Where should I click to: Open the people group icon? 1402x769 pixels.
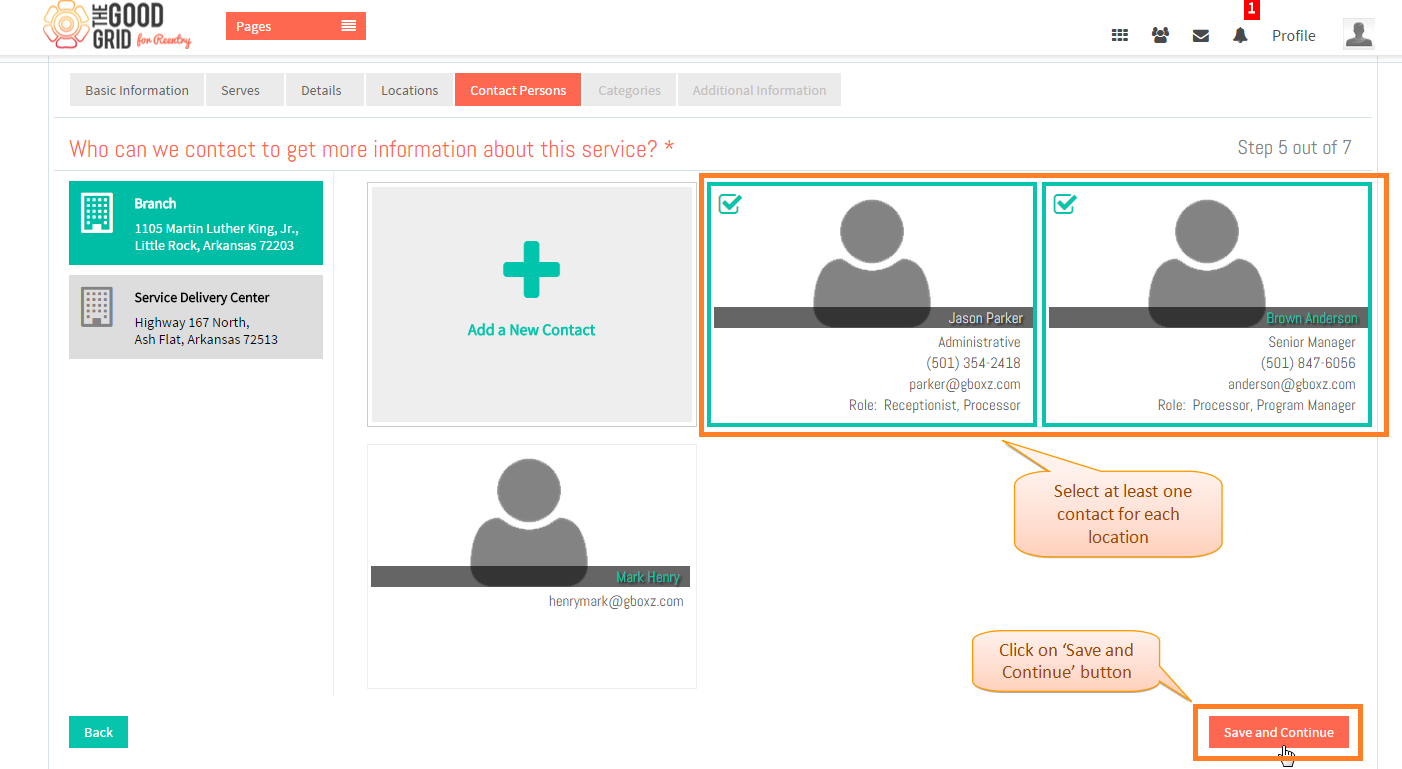(x=1160, y=35)
